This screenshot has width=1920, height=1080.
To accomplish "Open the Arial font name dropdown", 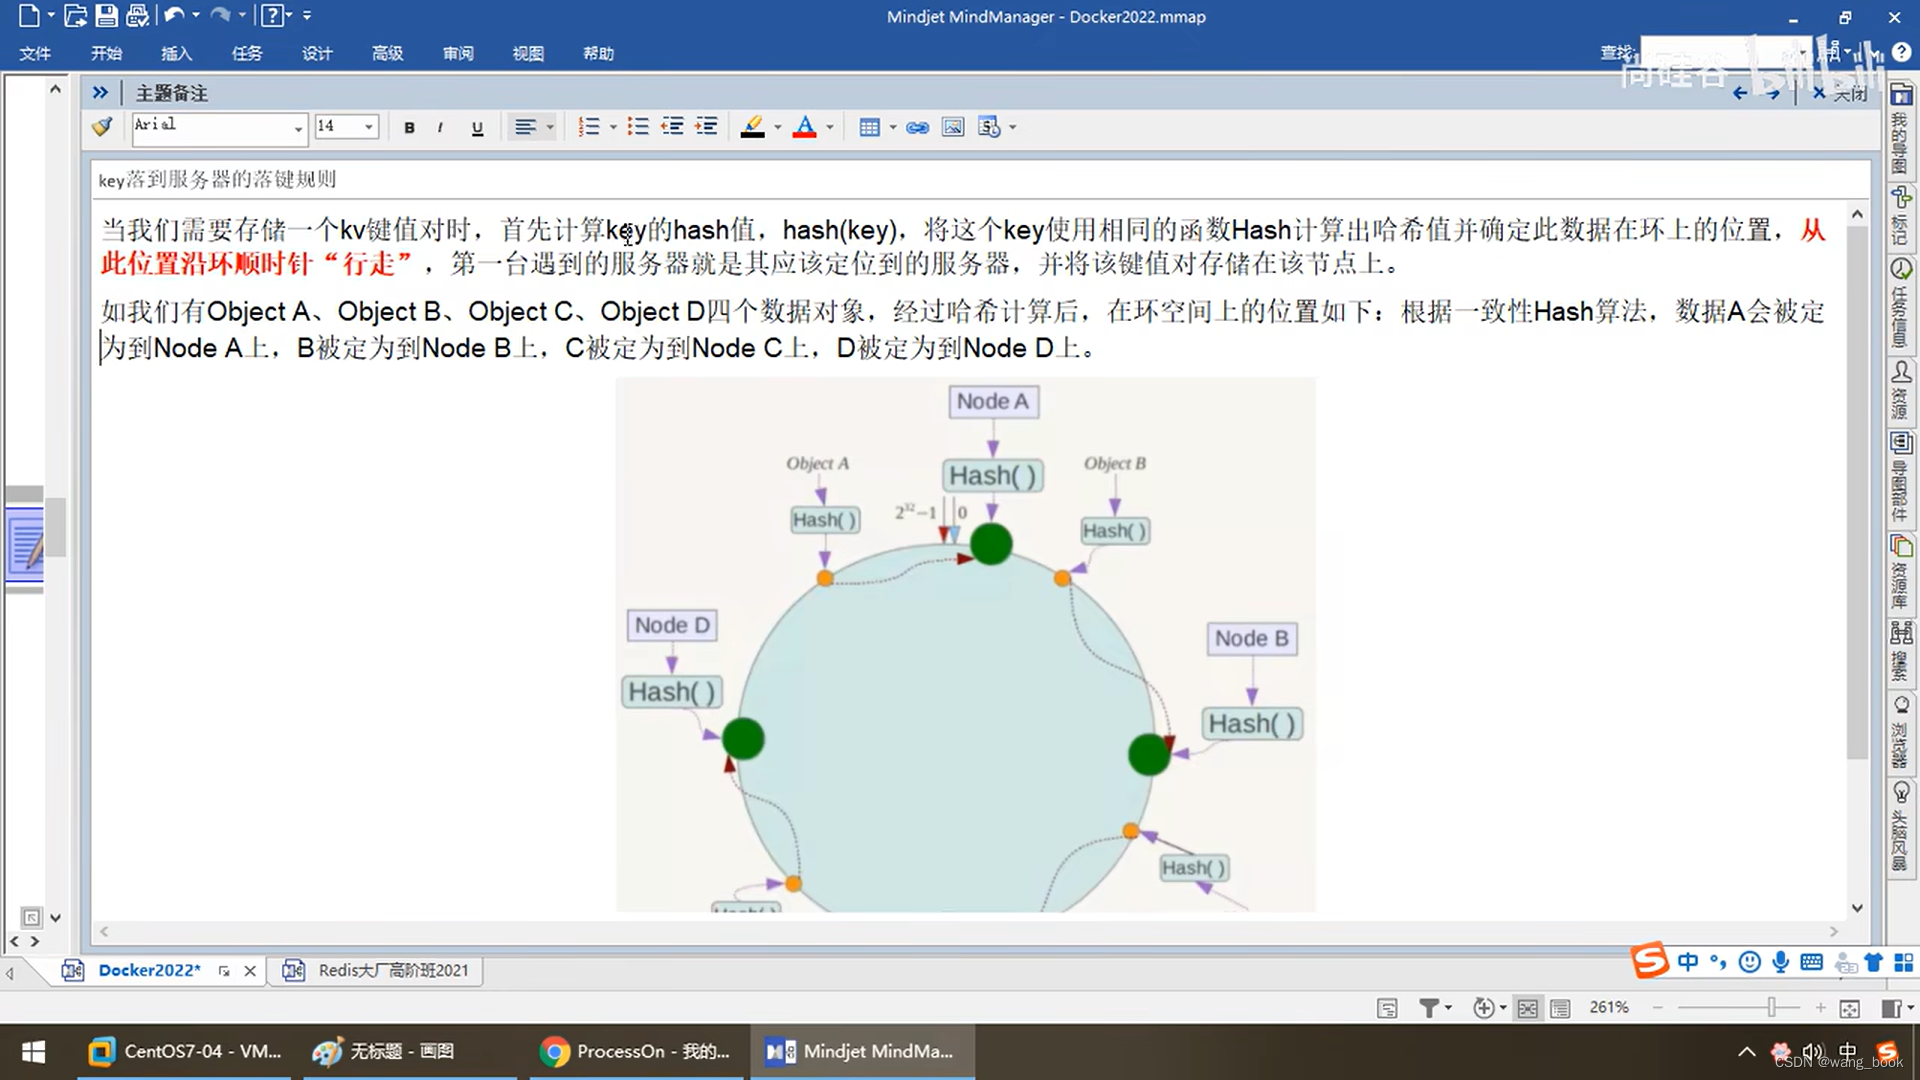I will 298,128.
